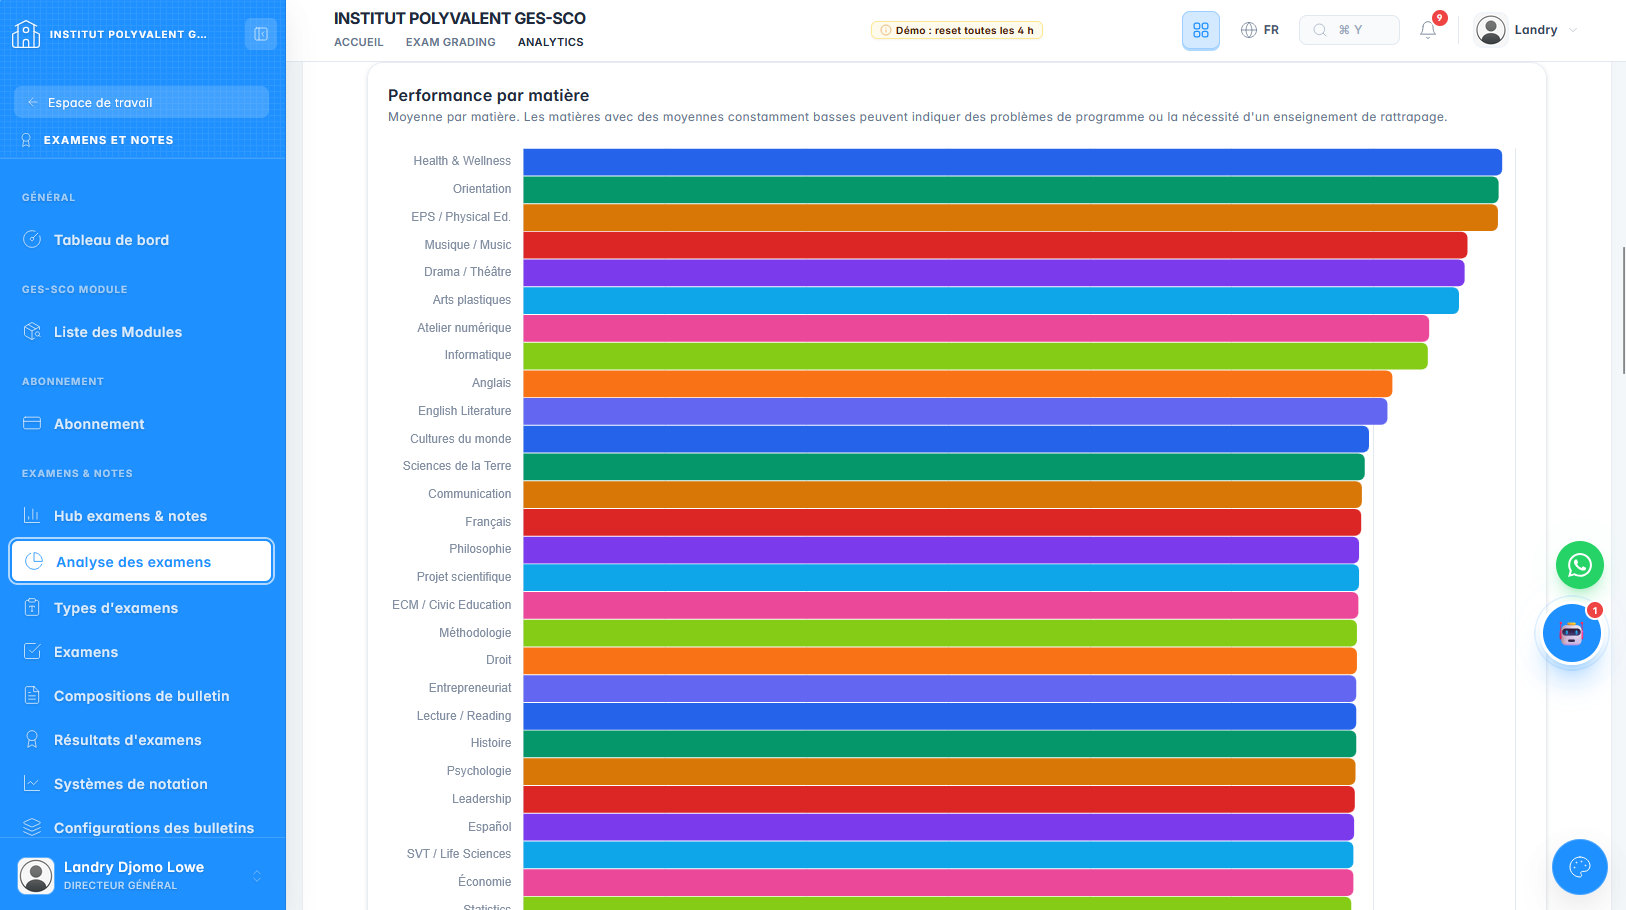The height and width of the screenshot is (910, 1626).
Task: Open the ACCUEIL tab
Action: coord(359,42)
